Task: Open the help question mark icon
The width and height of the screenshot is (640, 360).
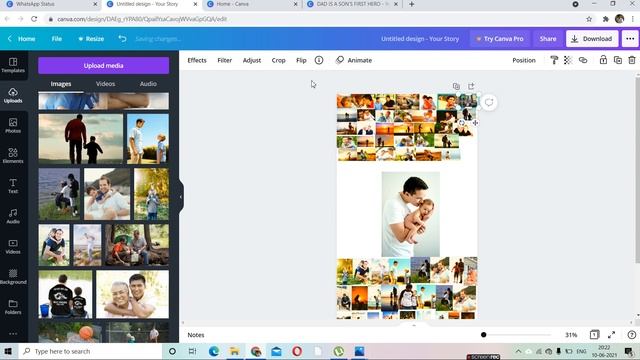Action: click(x=631, y=335)
